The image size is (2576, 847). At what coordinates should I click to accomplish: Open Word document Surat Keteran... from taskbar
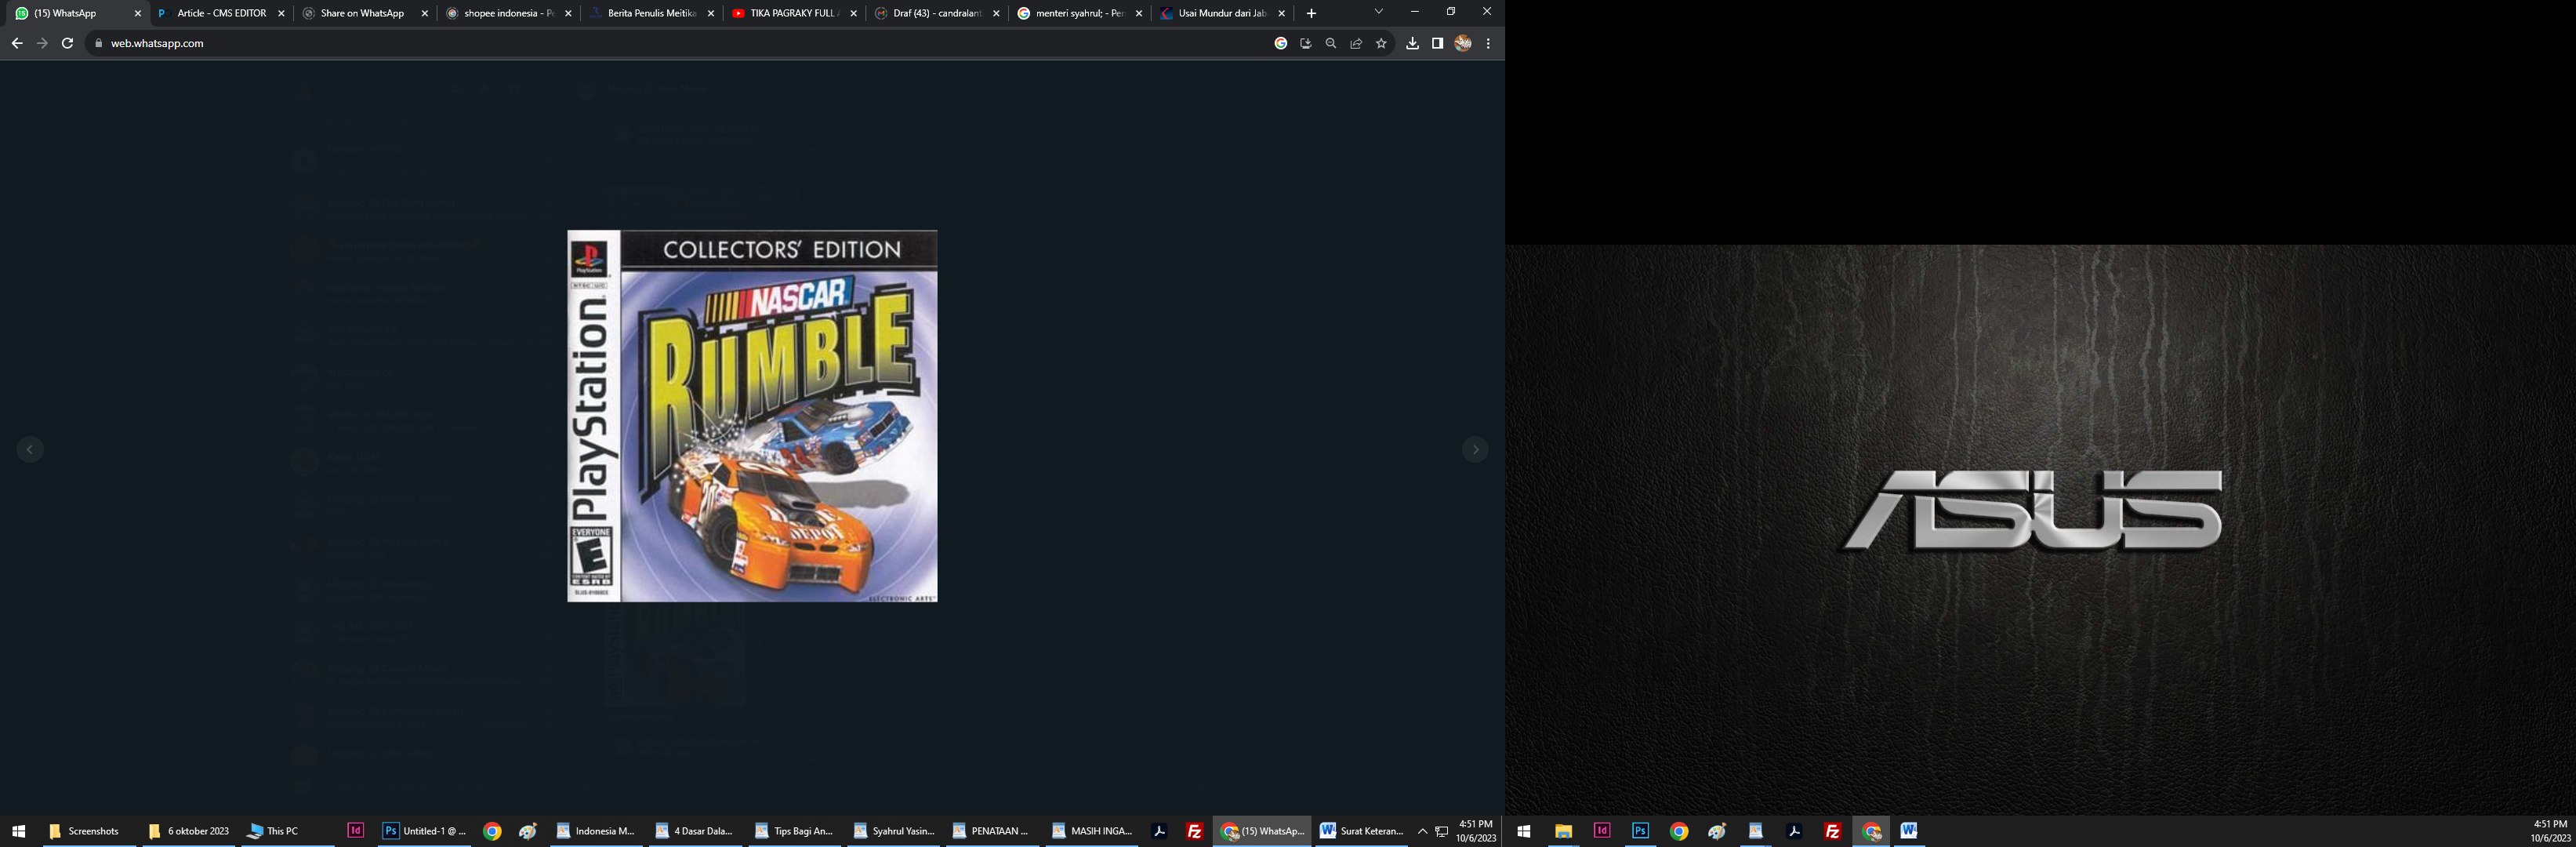(x=1362, y=831)
